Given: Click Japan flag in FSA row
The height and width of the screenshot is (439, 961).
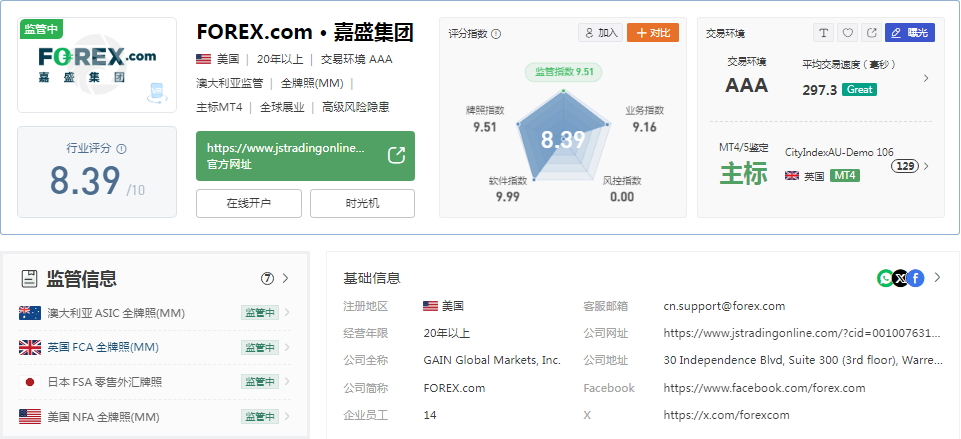Looking at the screenshot, I should 30,382.
